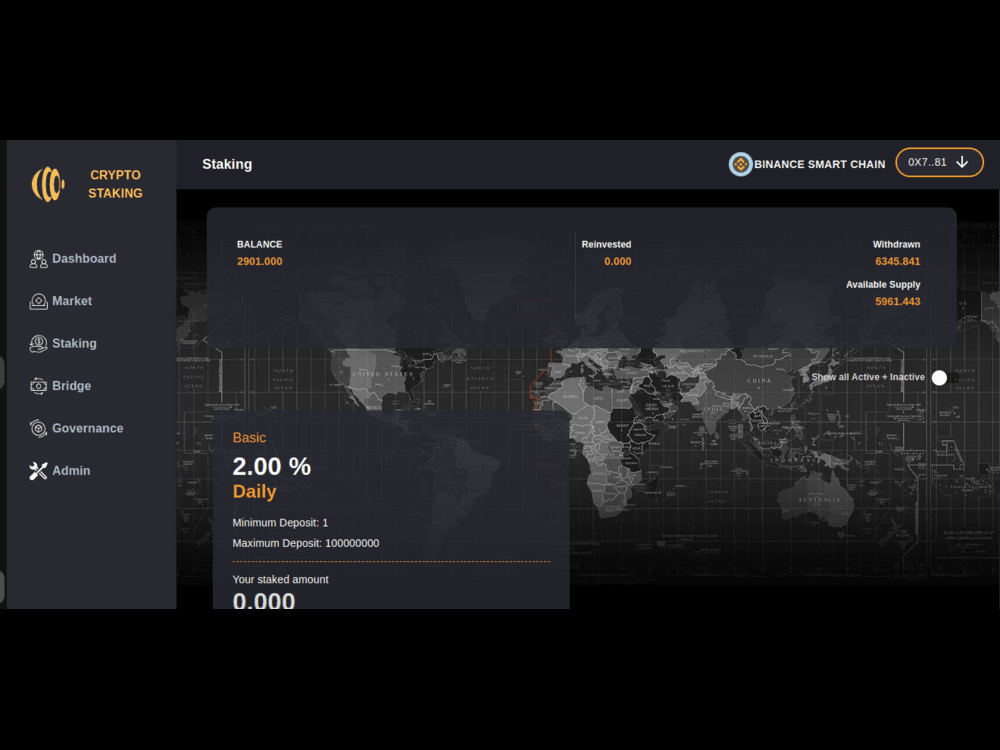Click the Staking page heading
Image resolution: width=1000 pixels, height=750 pixels.
tap(227, 165)
